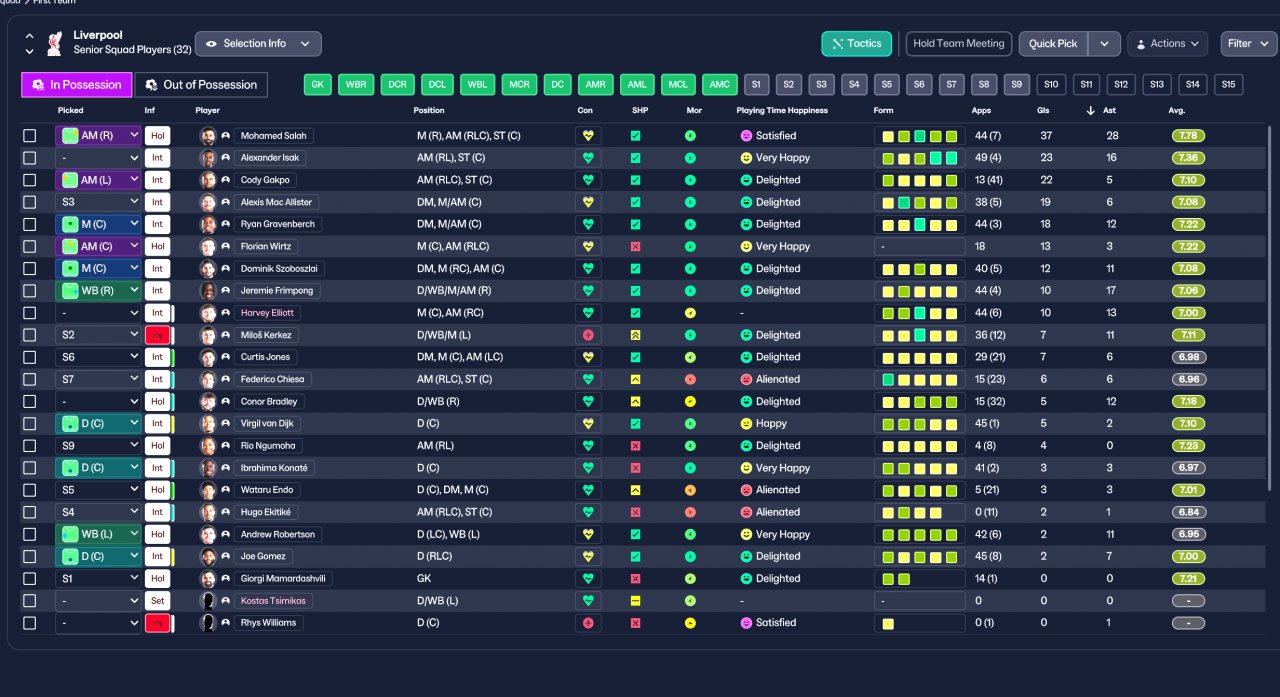Click Florian Wirtz's red sharpness icon
Screen dimensions: 1280x697
click(635, 247)
